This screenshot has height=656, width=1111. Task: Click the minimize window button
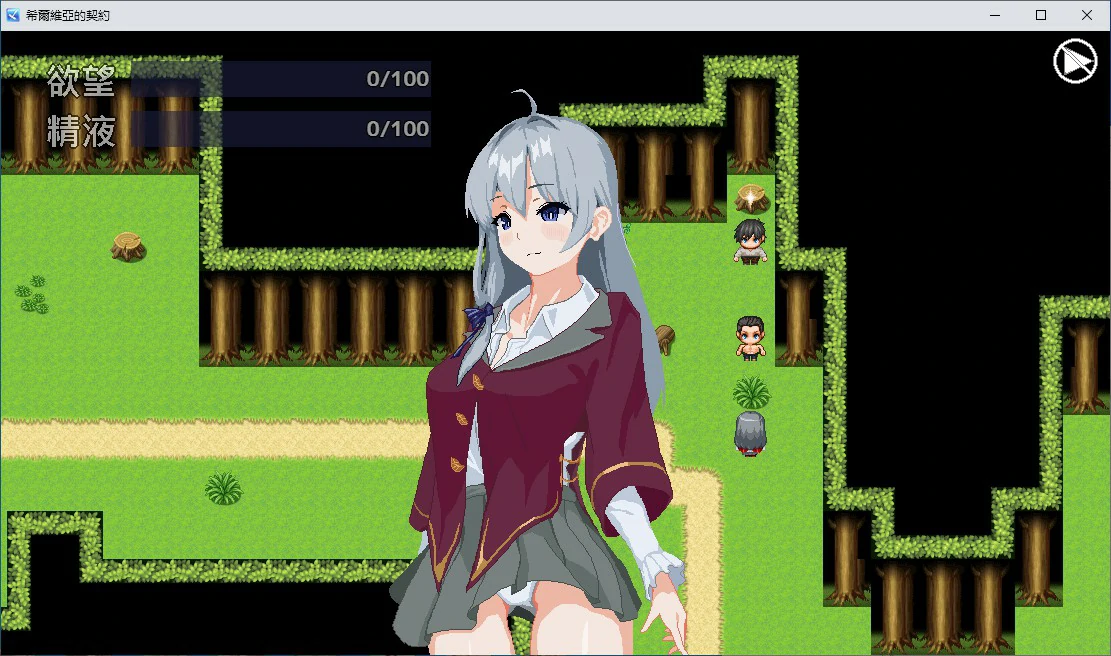(994, 15)
